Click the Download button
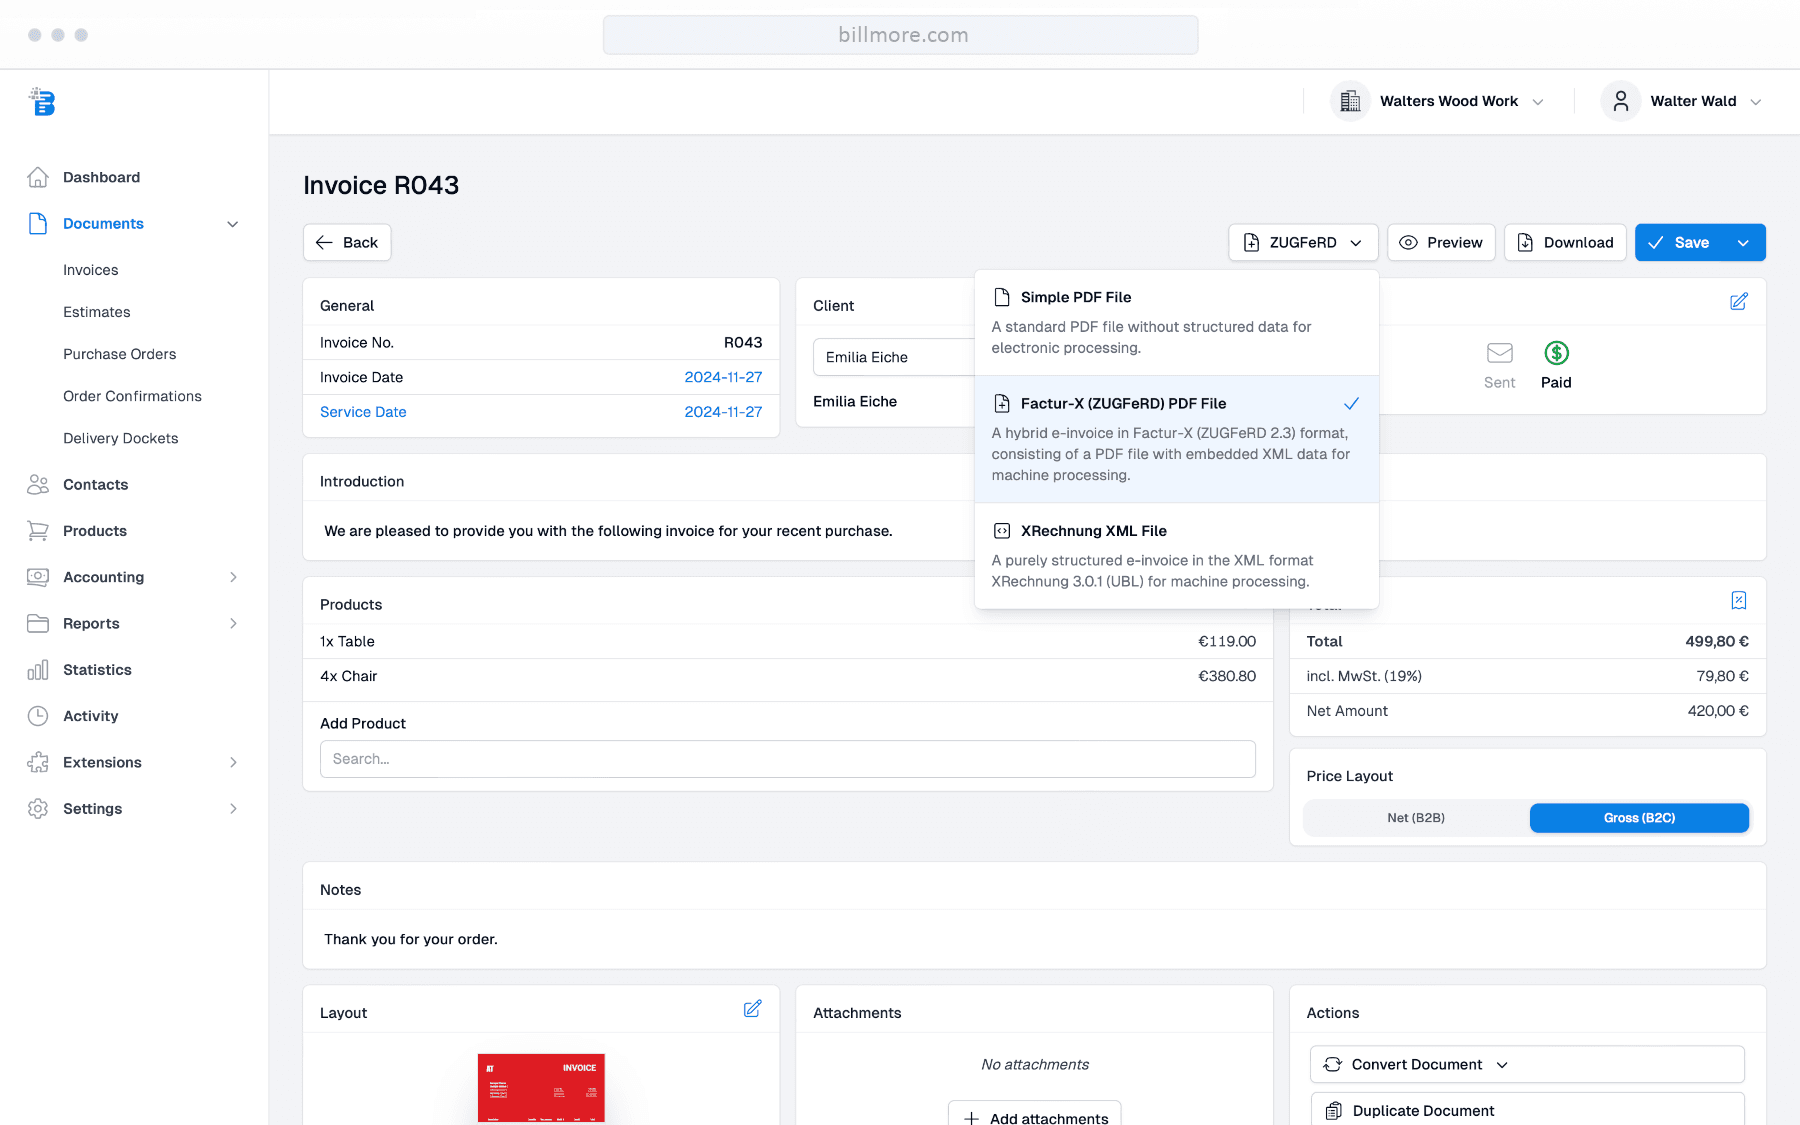The height and width of the screenshot is (1125, 1800). click(1565, 242)
